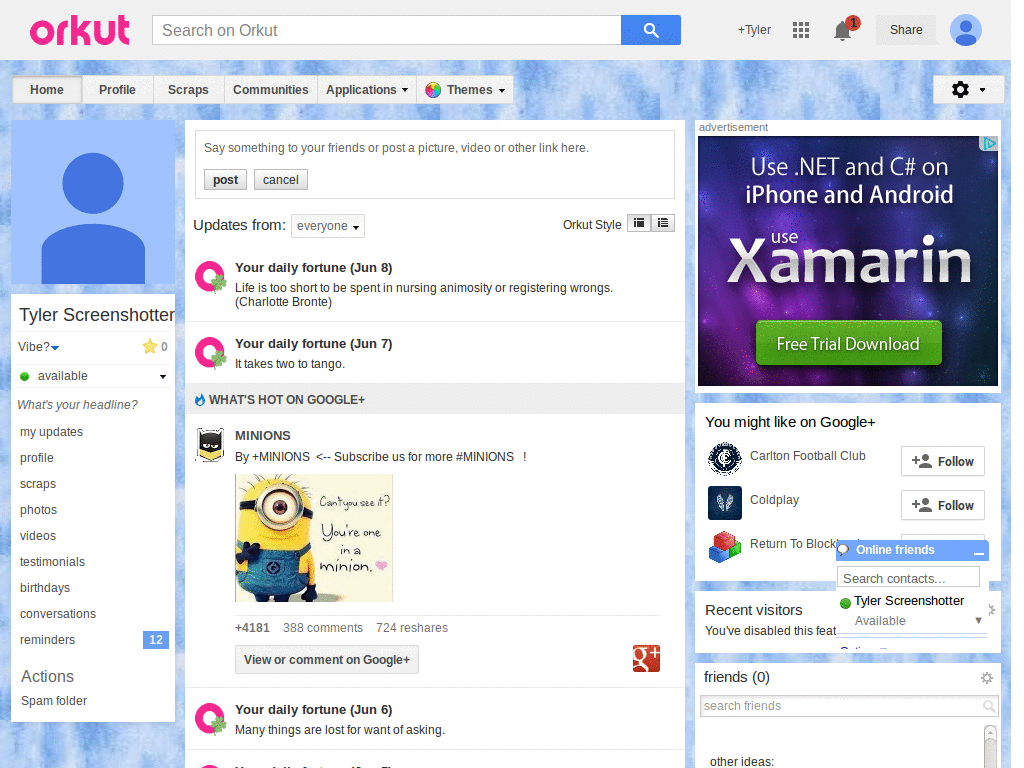Minimize the Online friends chat panel
The image size is (1024, 768).
[x=978, y=552]
